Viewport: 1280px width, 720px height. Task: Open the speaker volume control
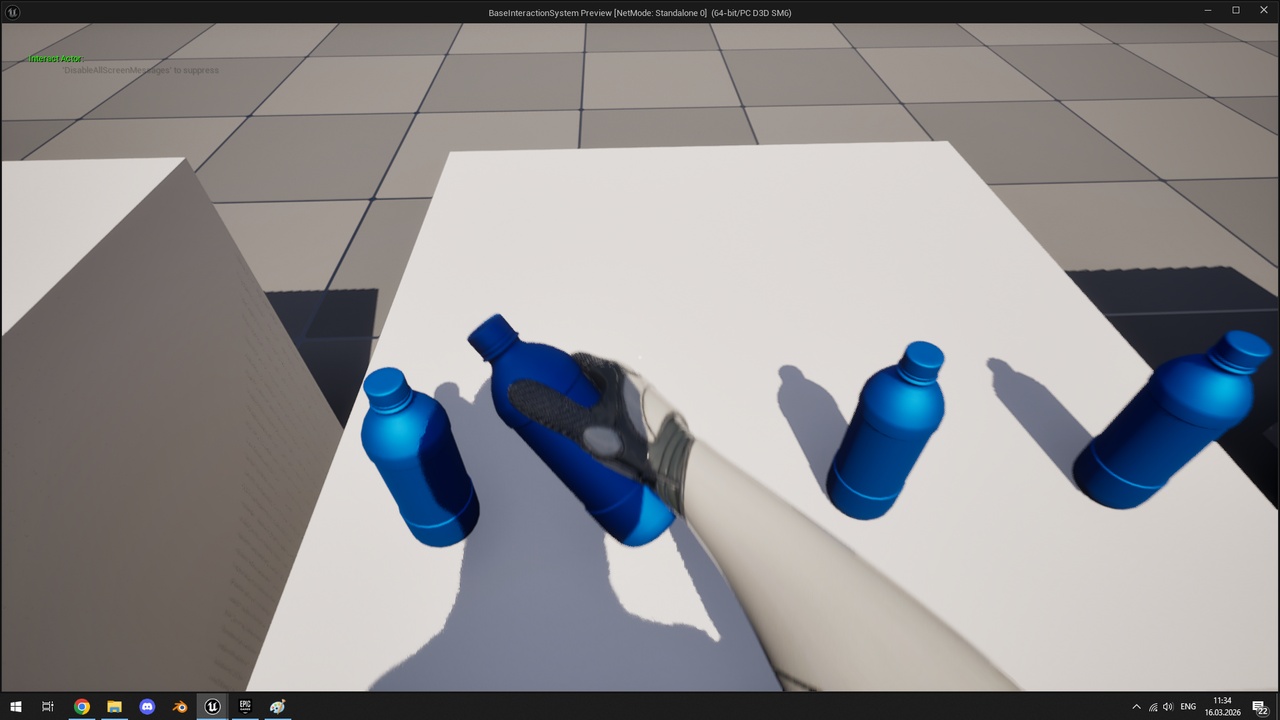(x=1168, y=707)
